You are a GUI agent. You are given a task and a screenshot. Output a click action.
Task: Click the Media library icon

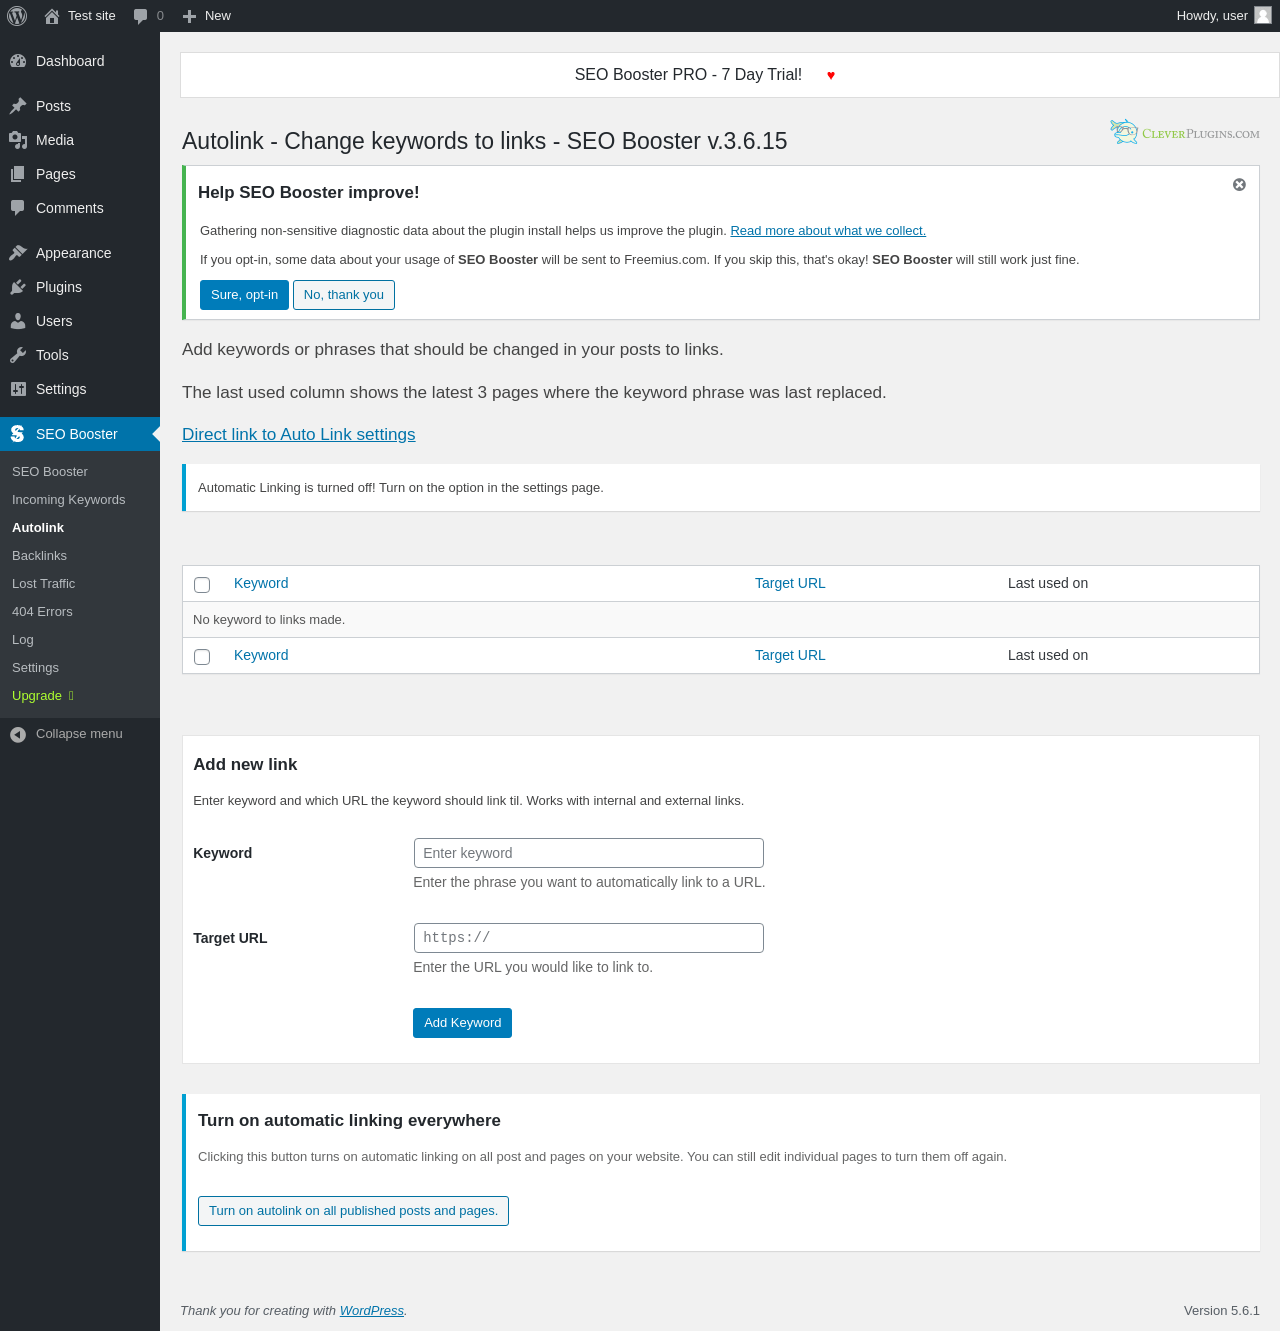(x=18, y=140)
